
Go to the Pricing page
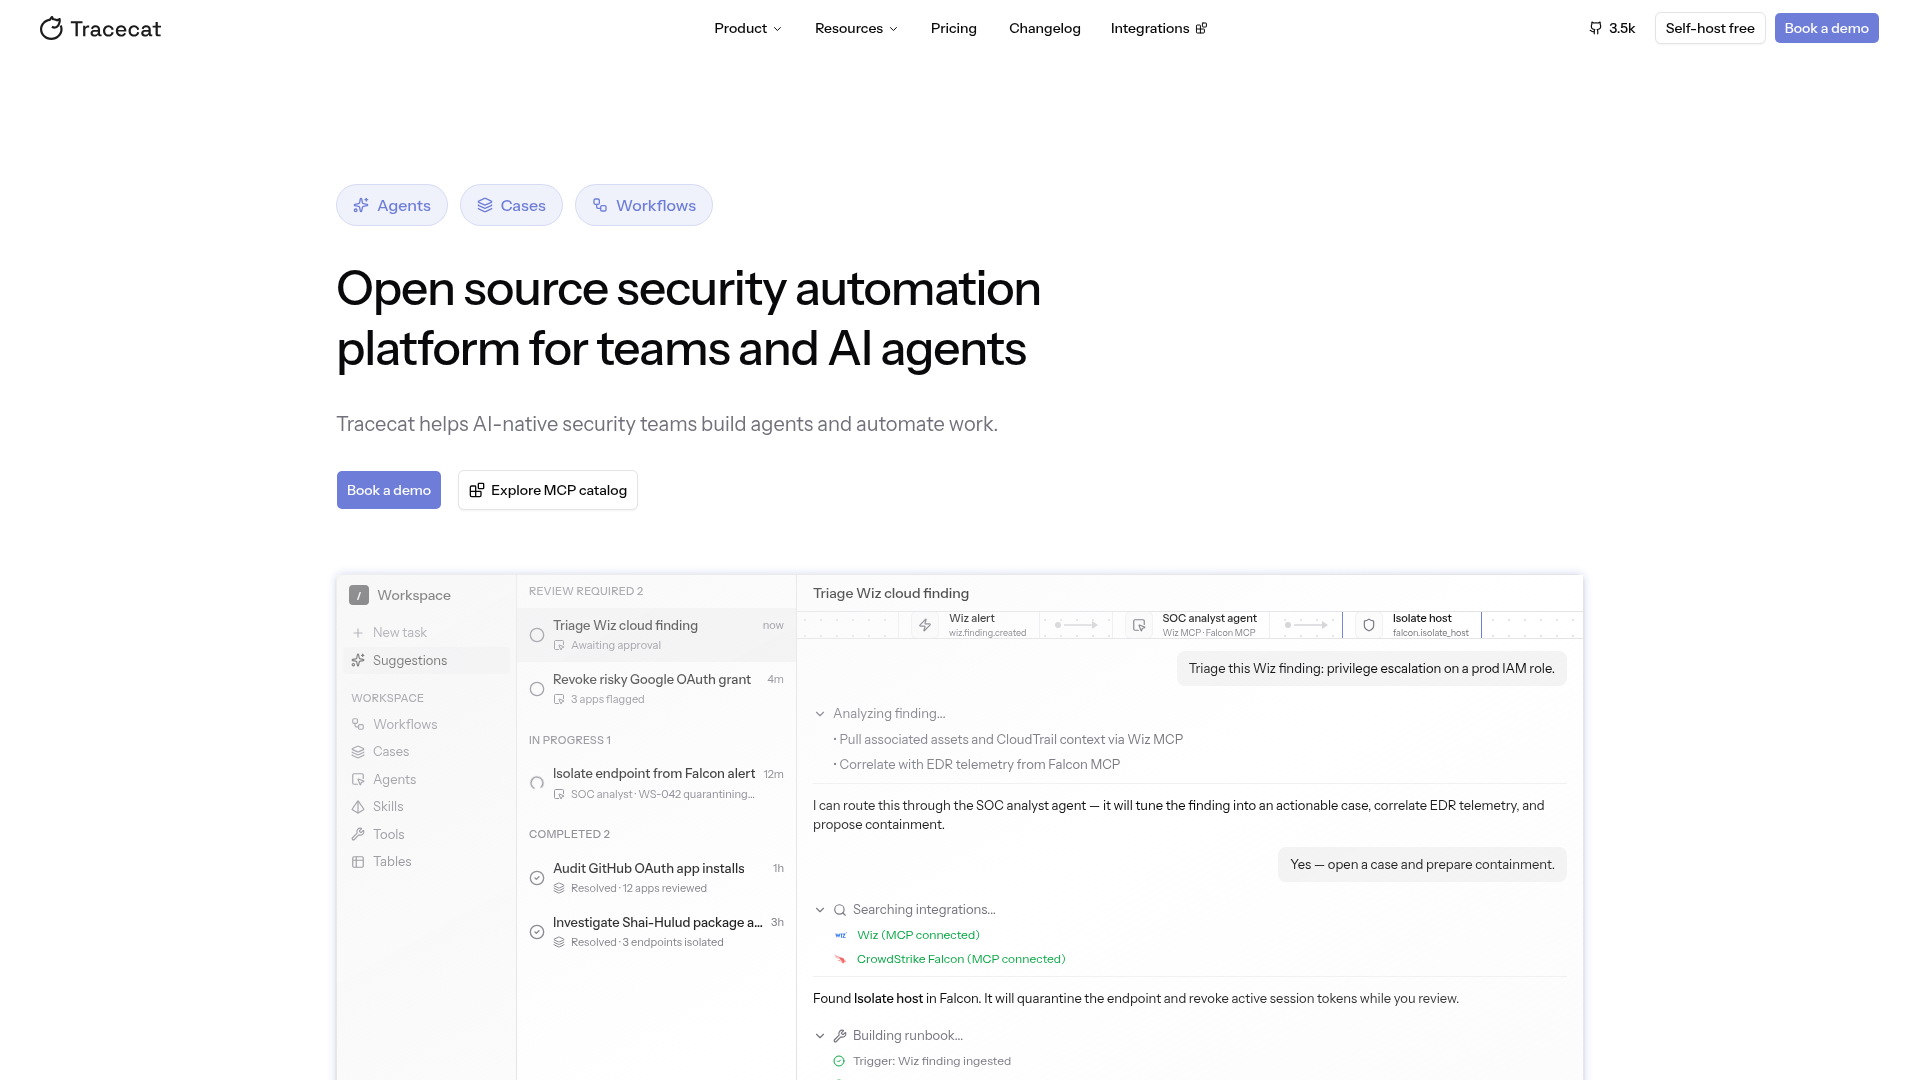pos(953,28)
